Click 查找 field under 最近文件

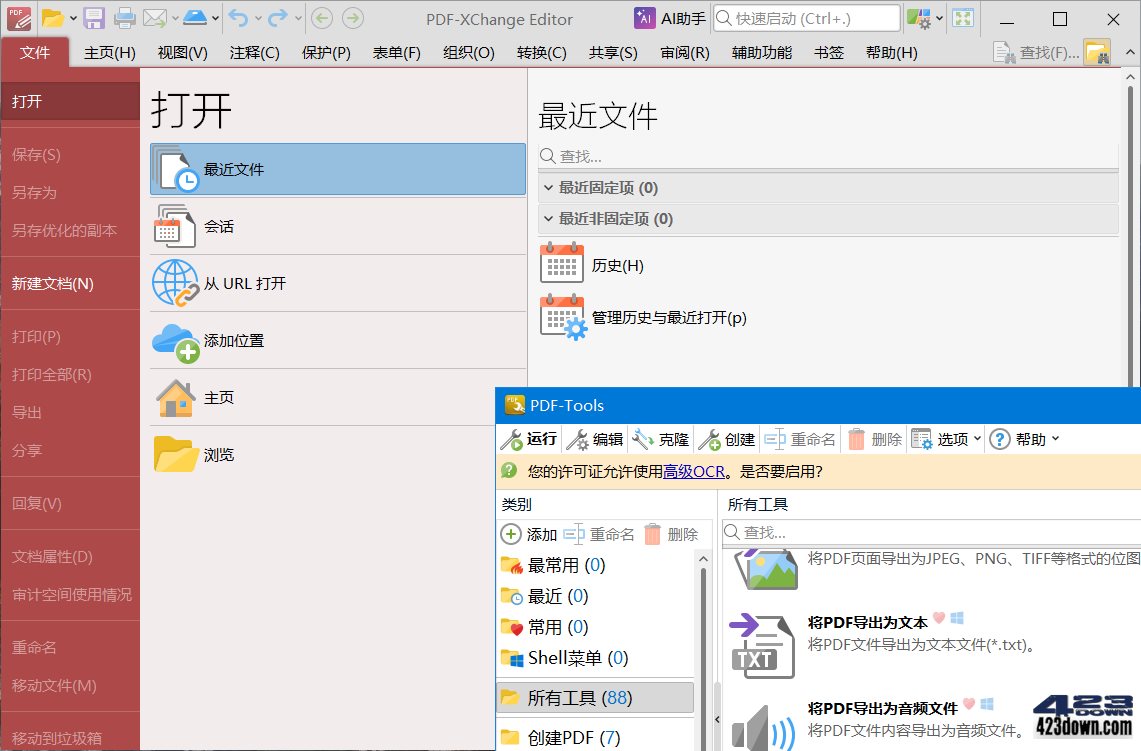(x=828, y=156)
